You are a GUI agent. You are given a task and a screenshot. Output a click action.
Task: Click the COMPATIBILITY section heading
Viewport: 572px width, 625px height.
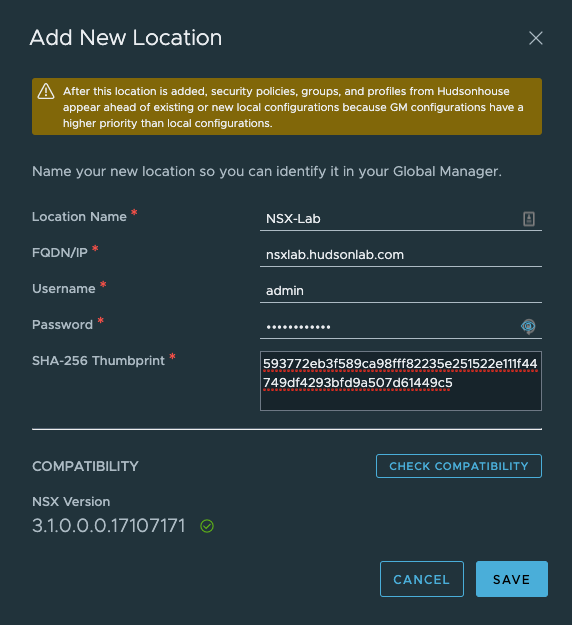pos(85,466)
